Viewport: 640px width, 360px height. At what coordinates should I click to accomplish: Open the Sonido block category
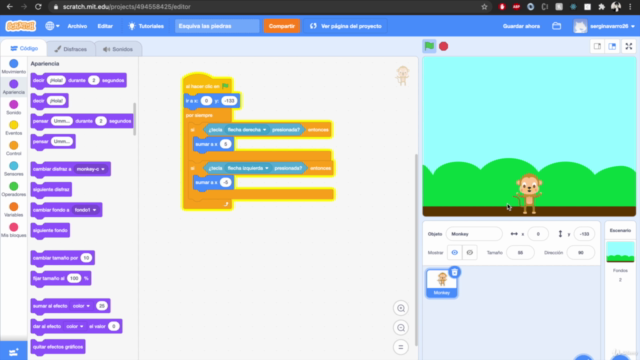pyautogui.click(x=13, y=107)
